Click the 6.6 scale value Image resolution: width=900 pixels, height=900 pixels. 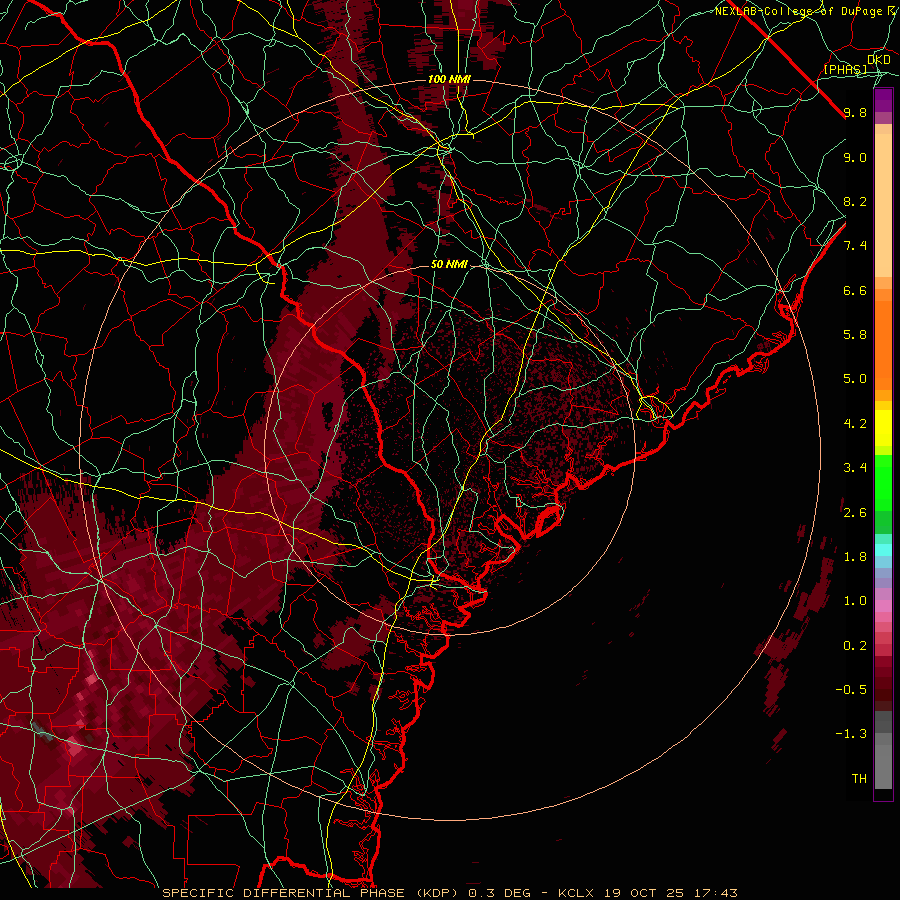(855, 290)
